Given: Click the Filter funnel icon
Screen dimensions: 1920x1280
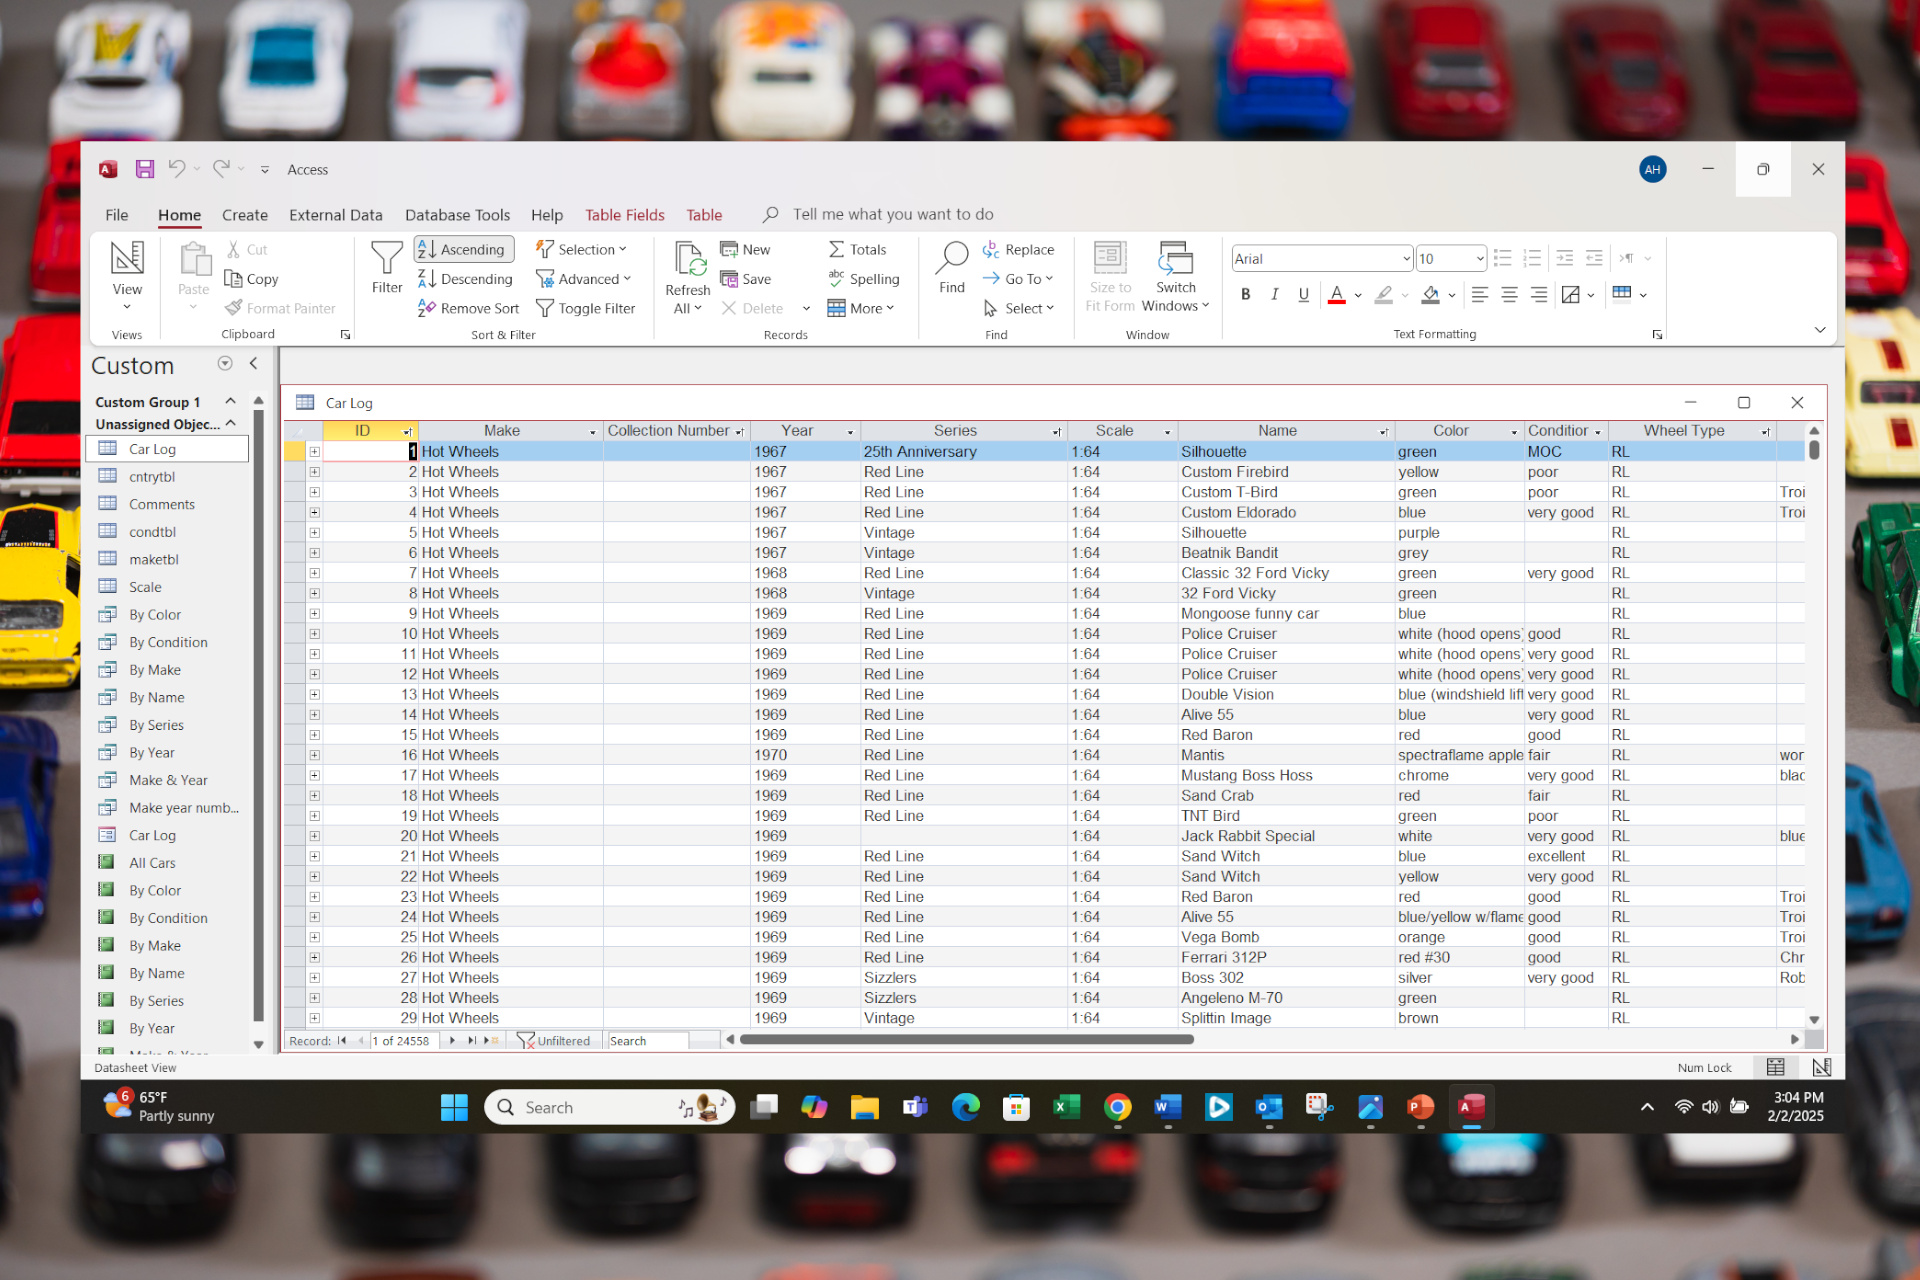Looking at the screenshot, I should coord(386,267).
